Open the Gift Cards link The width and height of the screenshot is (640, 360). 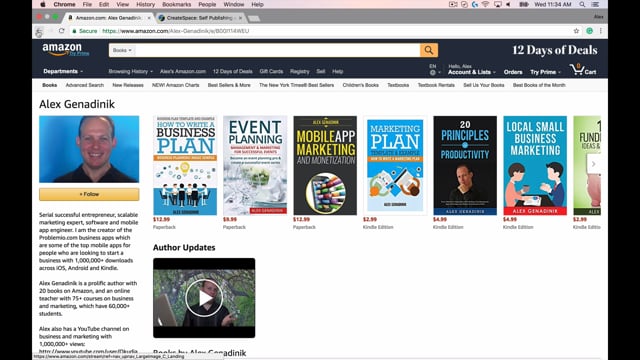[x=271, y=71]
